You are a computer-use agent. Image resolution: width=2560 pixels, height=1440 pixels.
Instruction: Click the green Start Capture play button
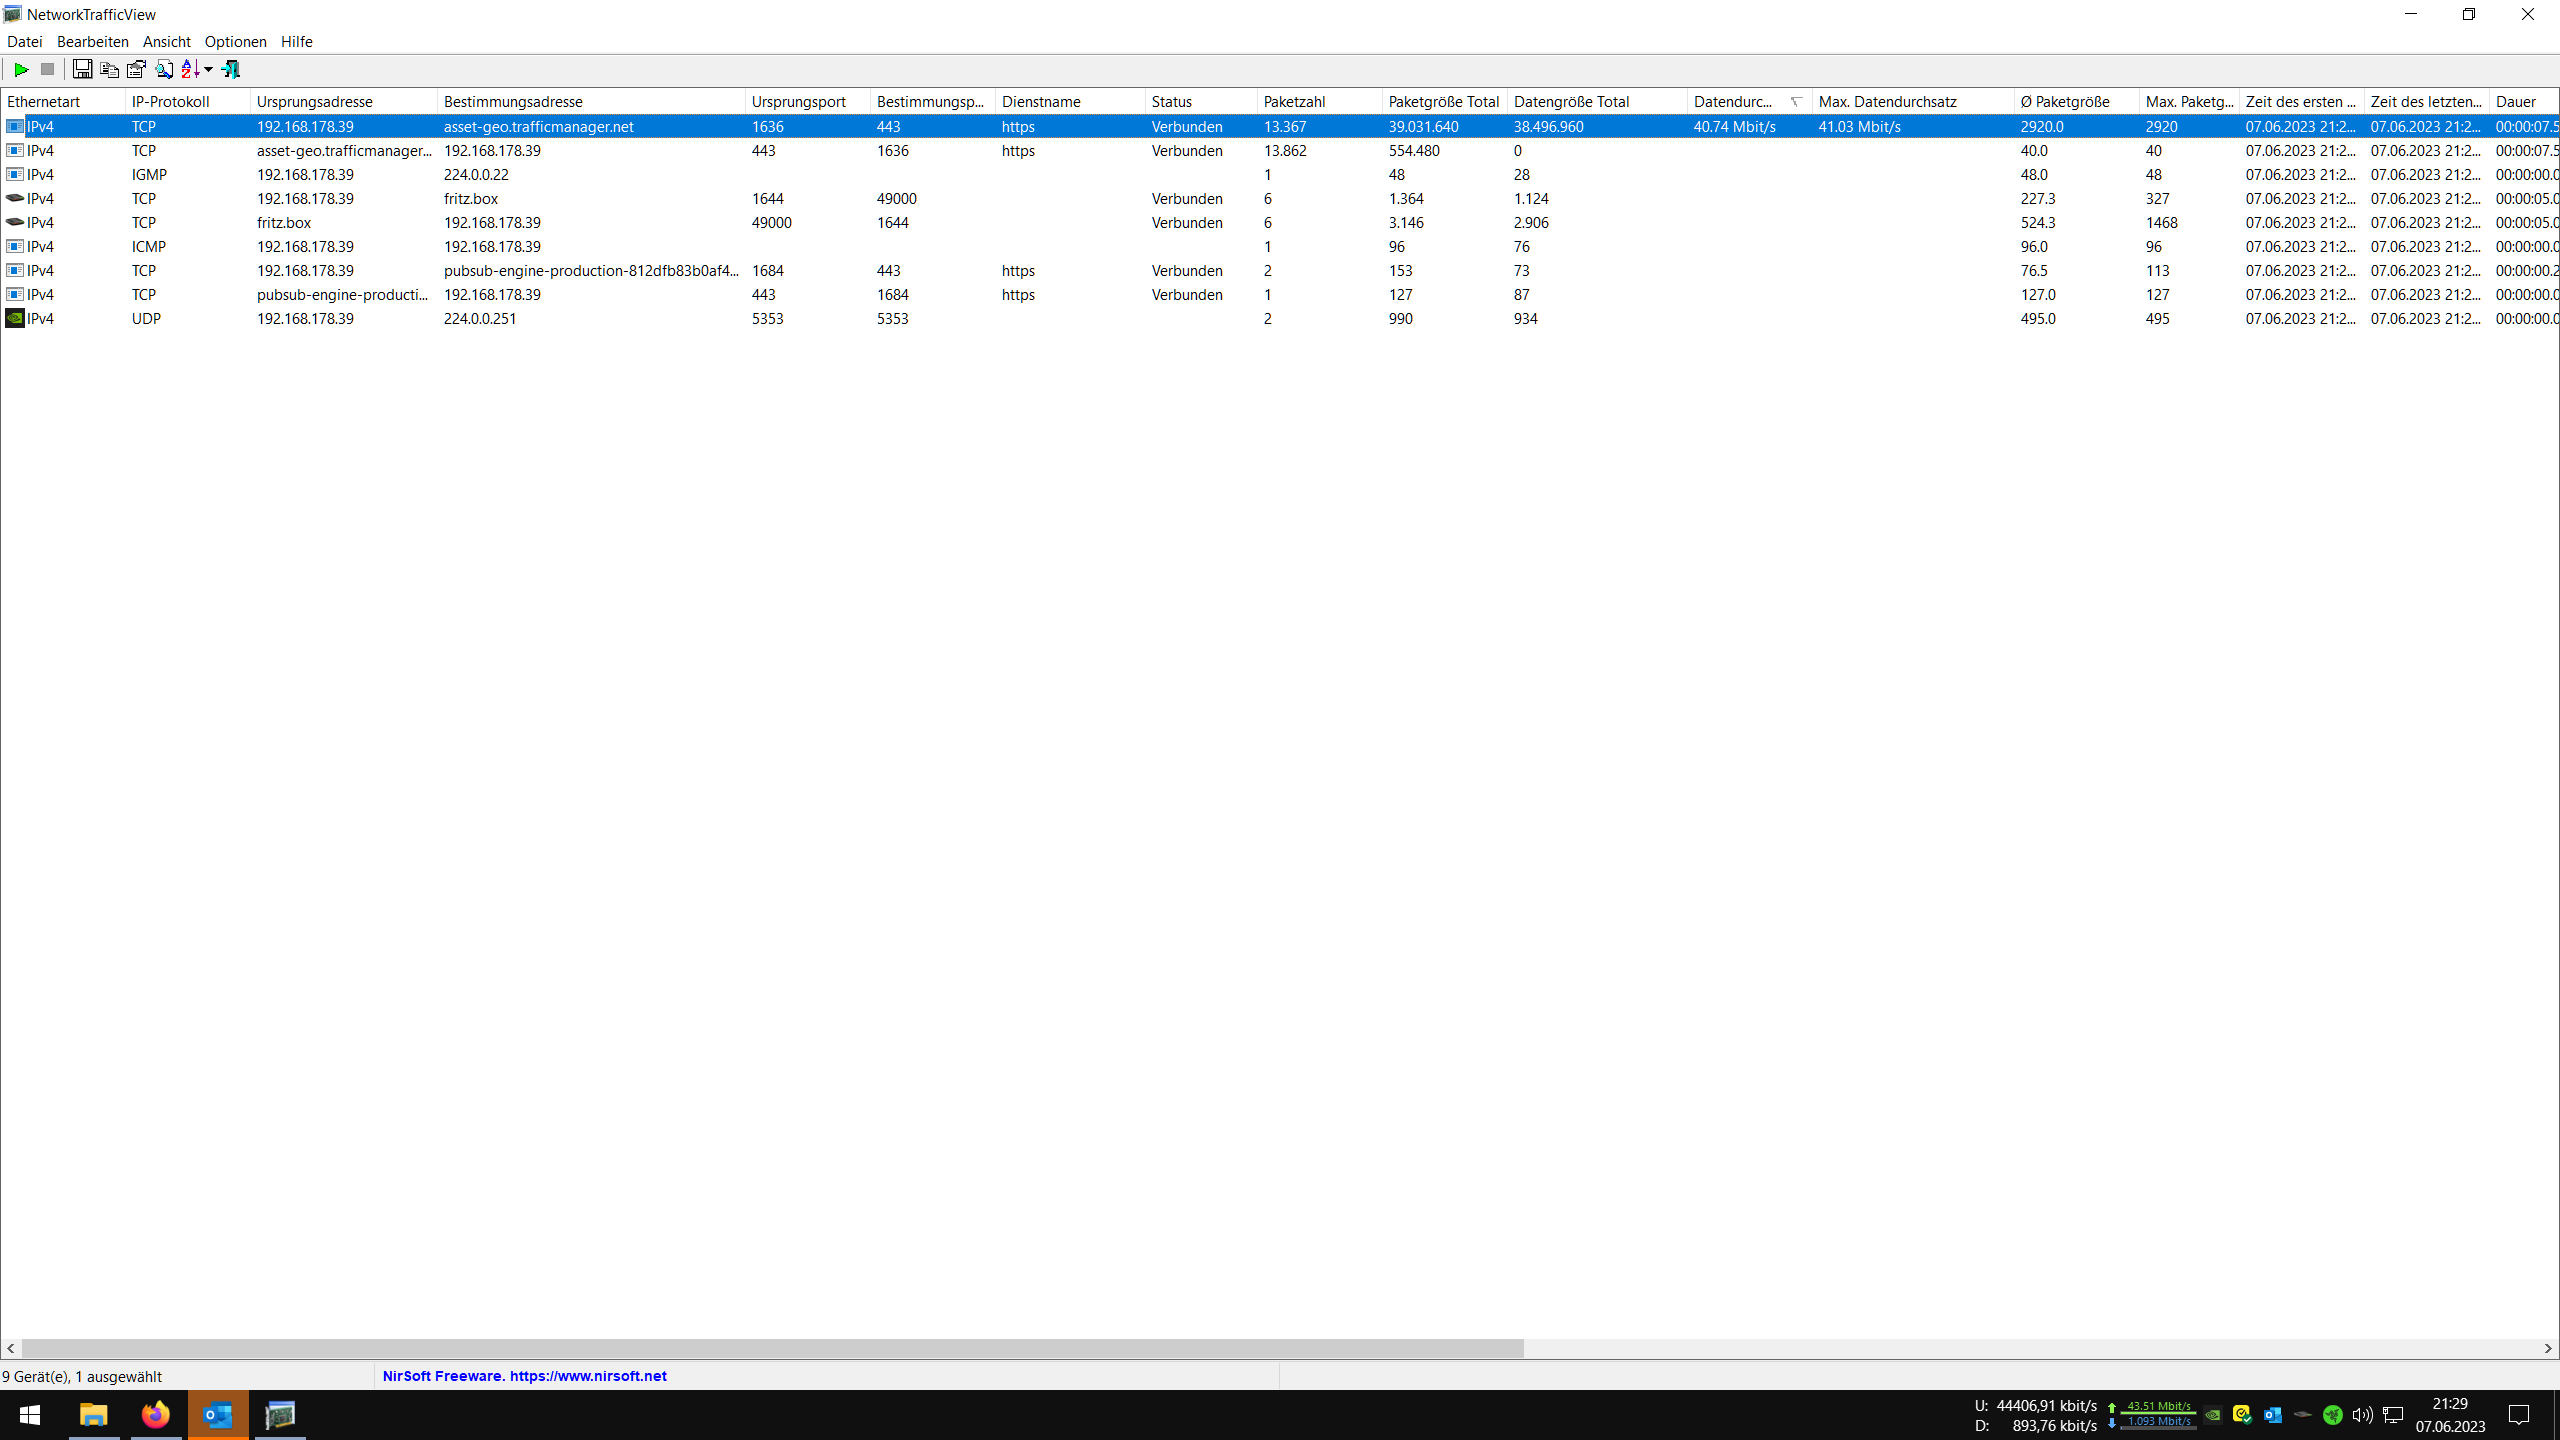[21, 69]
